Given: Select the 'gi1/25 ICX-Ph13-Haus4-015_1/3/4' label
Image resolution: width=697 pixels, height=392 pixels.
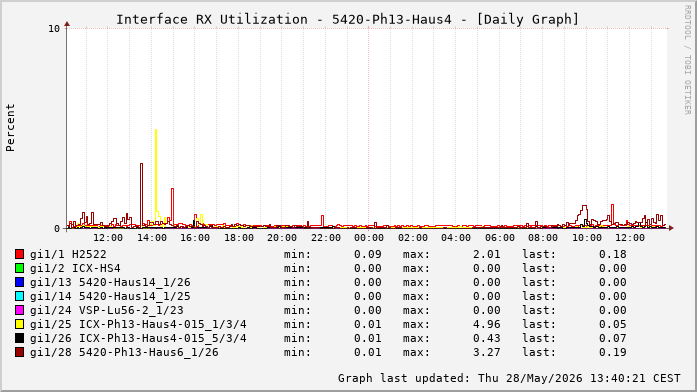Looking at the screenshot, I should click(x=138, y=324).
